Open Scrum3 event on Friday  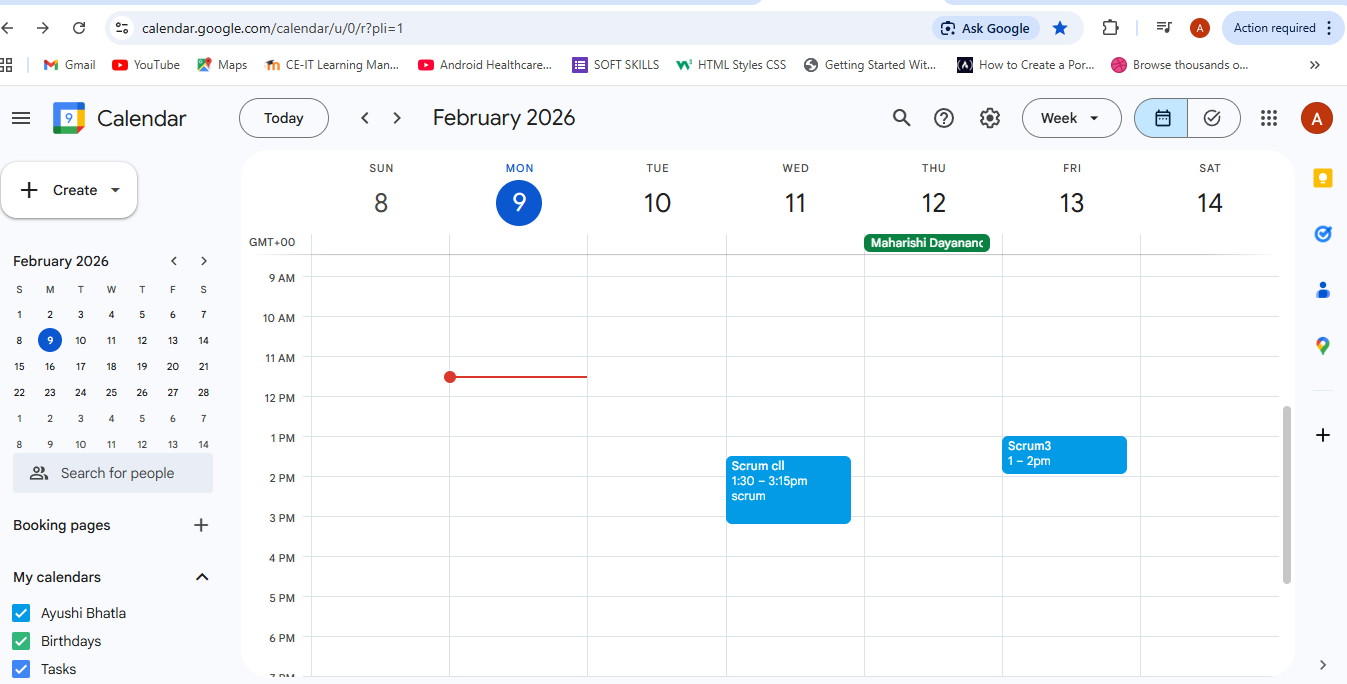click(1064, 455)
